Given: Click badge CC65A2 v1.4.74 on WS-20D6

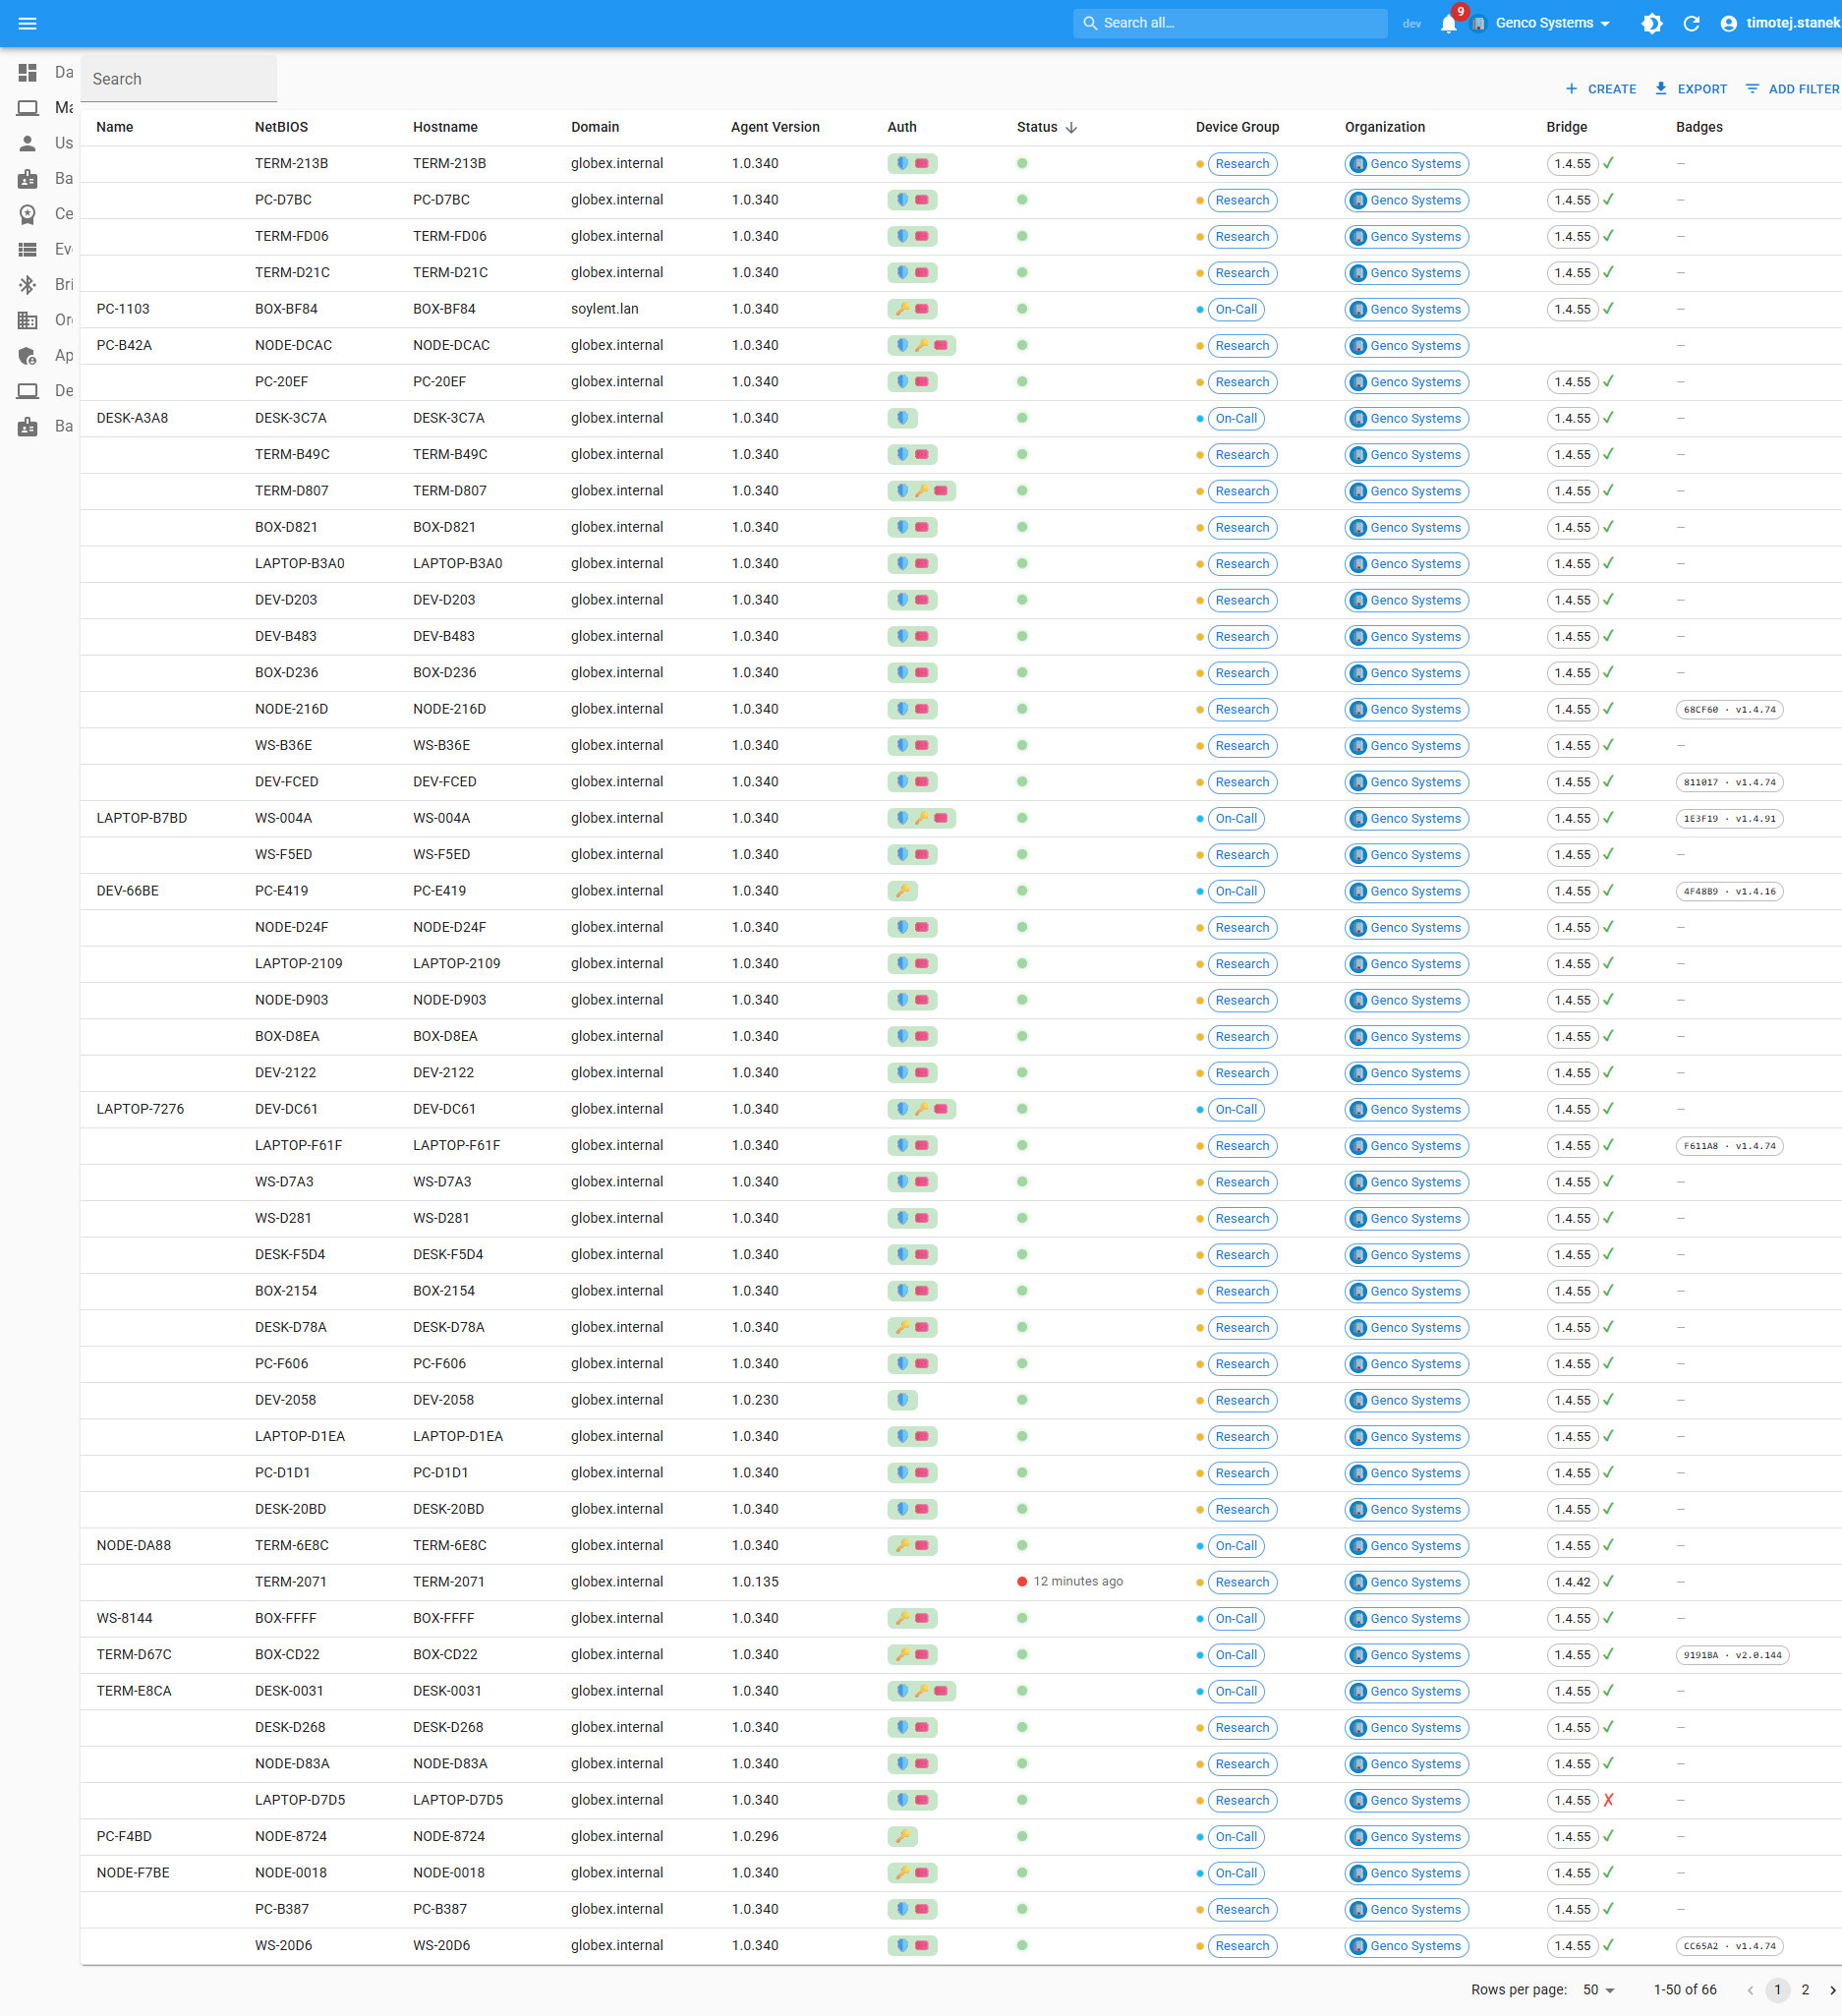Looking at the screenshot, I should [1729, 1946].
